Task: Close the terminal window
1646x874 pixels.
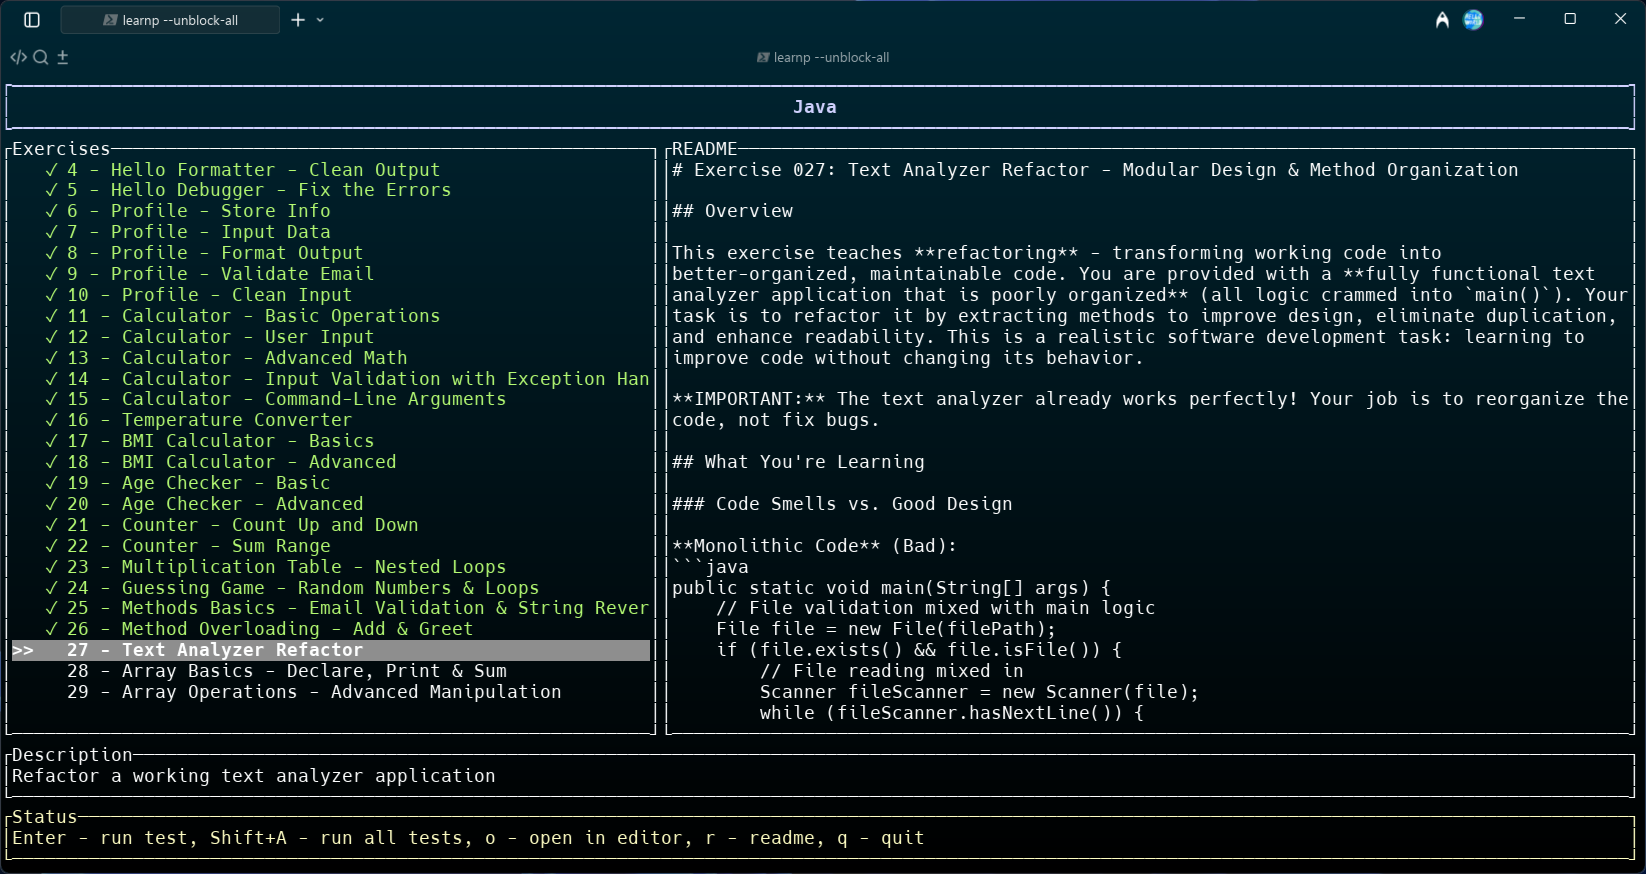Action: click(1620, 19)
